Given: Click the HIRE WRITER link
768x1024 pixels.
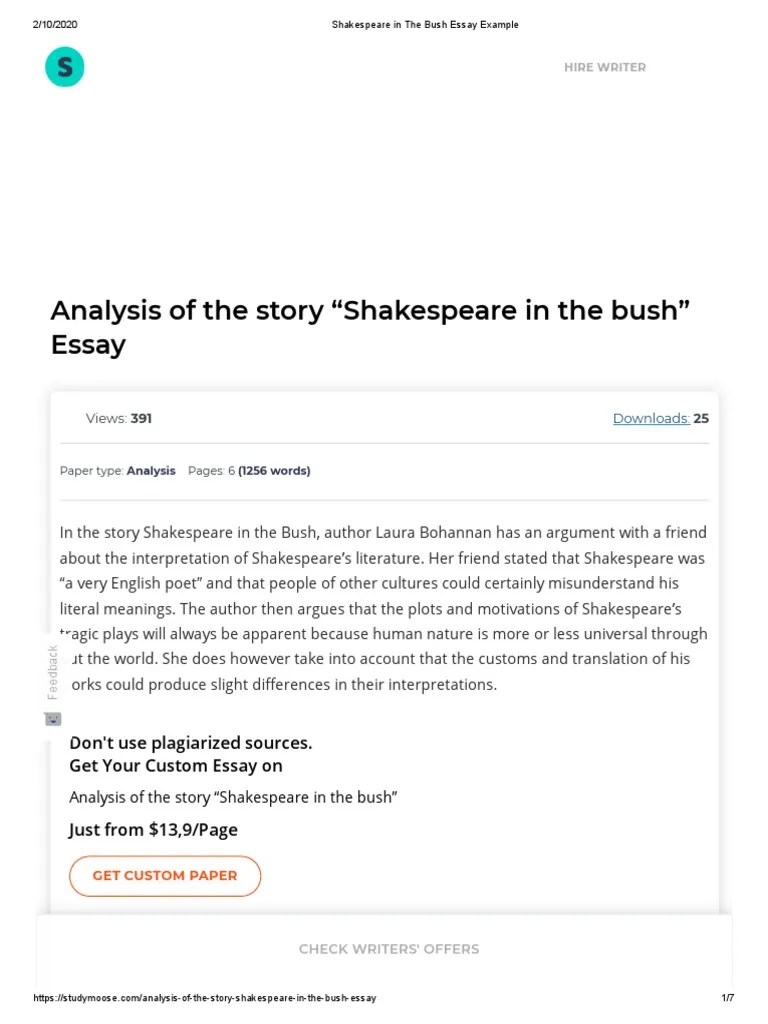Looking at the screenshot, I should click(605, 67).
